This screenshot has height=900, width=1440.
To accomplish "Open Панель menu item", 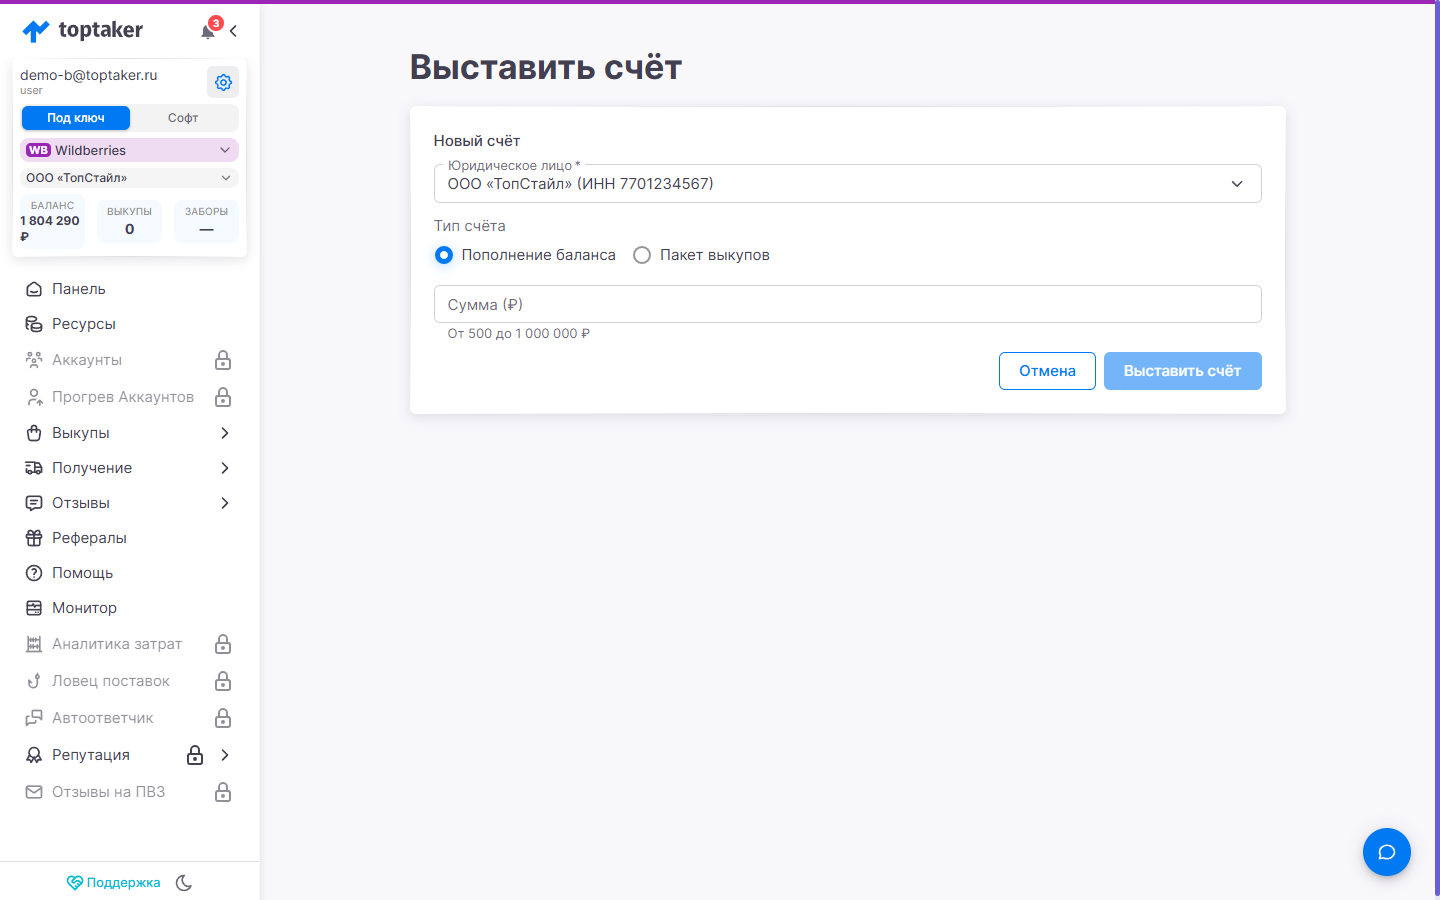I will coord(129,289).
